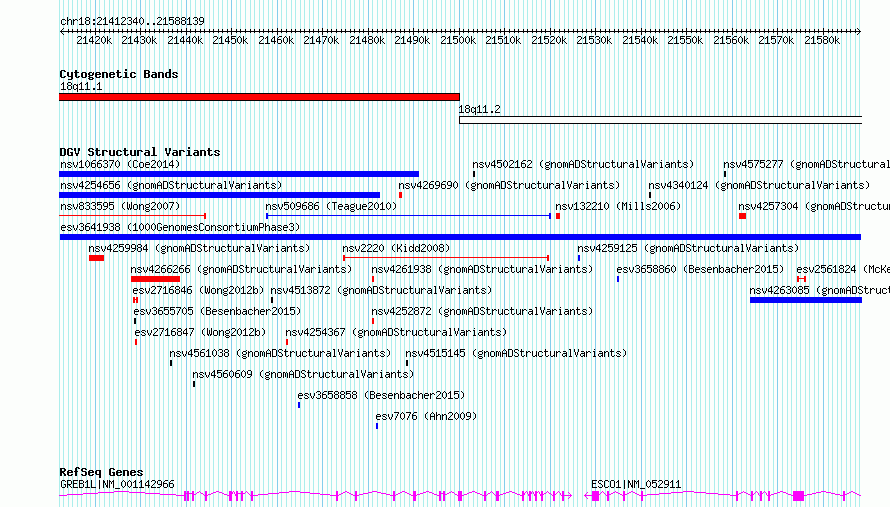Click nsv509686 (Teague2010) variant label
The image size is (890, 507).
tap(331, 206)
